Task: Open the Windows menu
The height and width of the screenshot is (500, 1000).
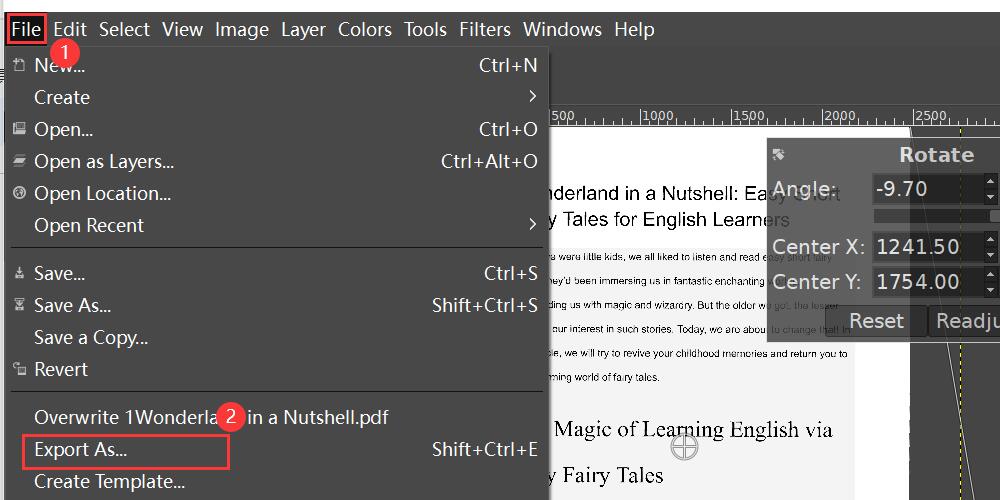Action: [x=562, y=29]
